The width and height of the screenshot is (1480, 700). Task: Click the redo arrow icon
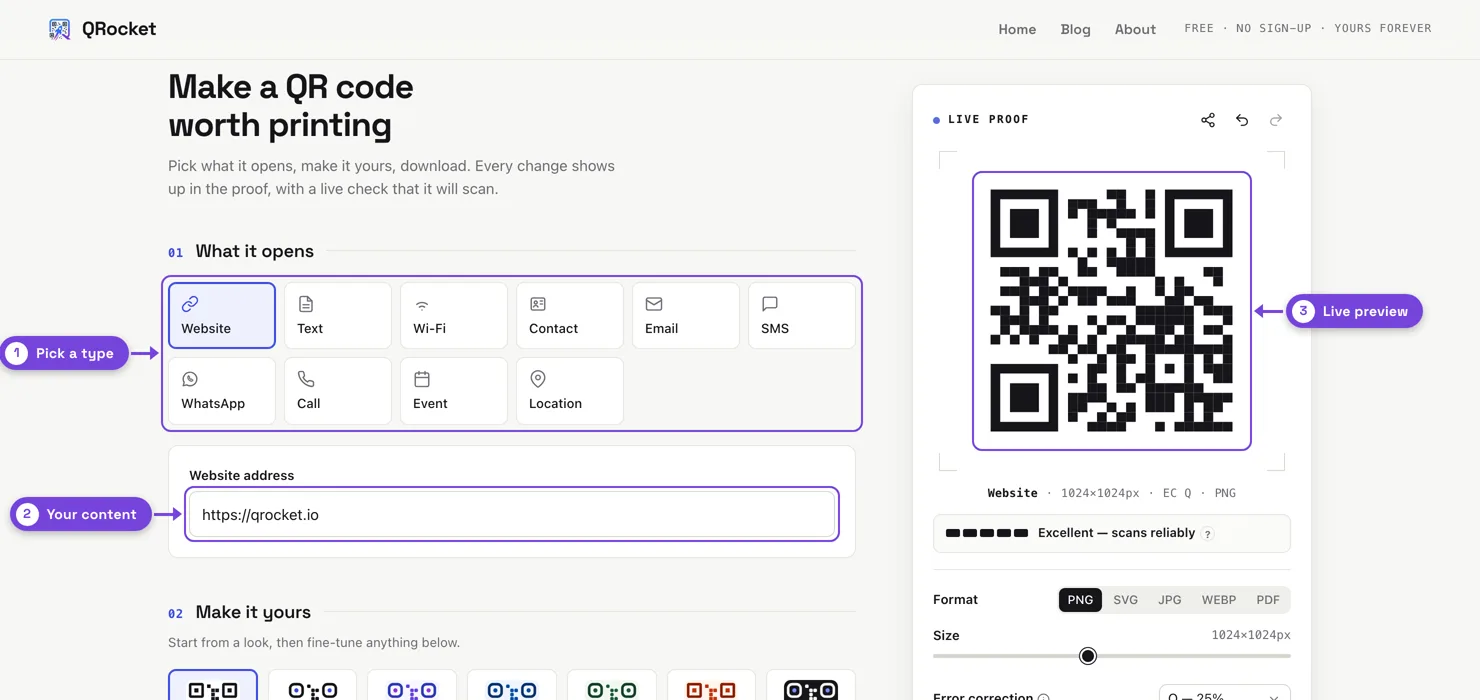pyautogui.click(x=1276, y=120)
